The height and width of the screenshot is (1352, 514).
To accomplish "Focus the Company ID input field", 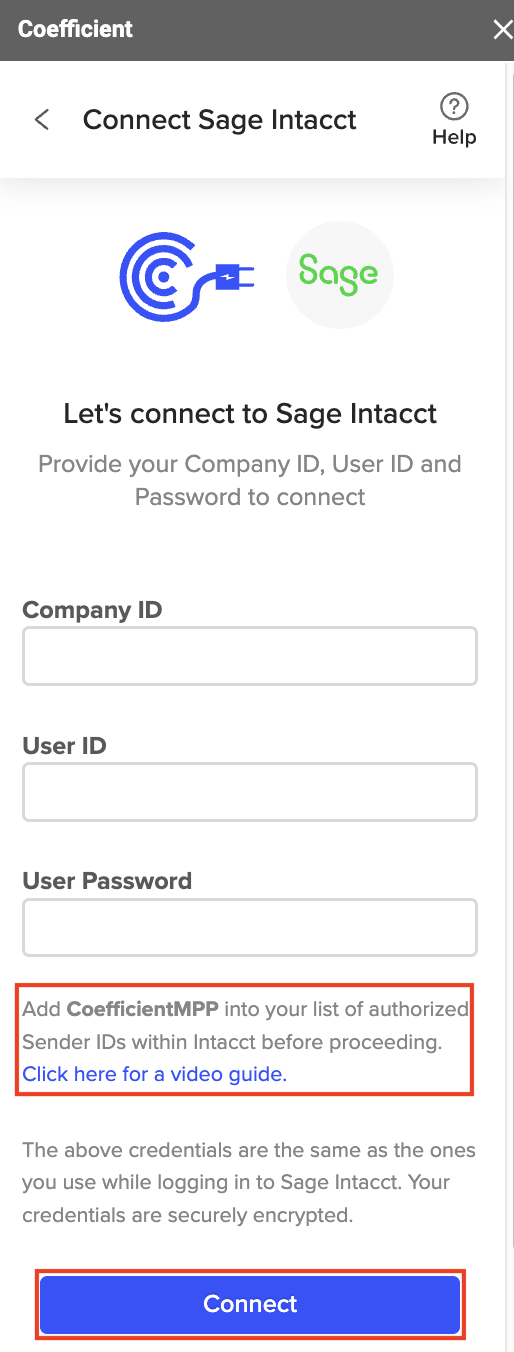I will click(250, 656).
